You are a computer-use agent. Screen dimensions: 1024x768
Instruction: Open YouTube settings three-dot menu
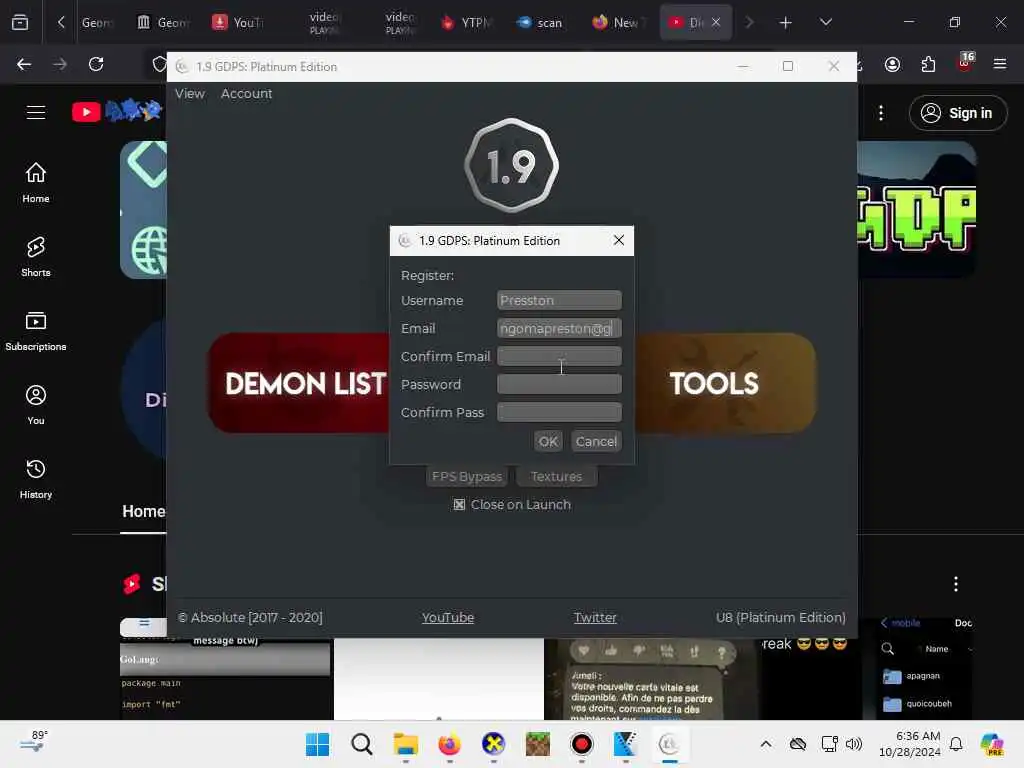[x=881, y=113]
